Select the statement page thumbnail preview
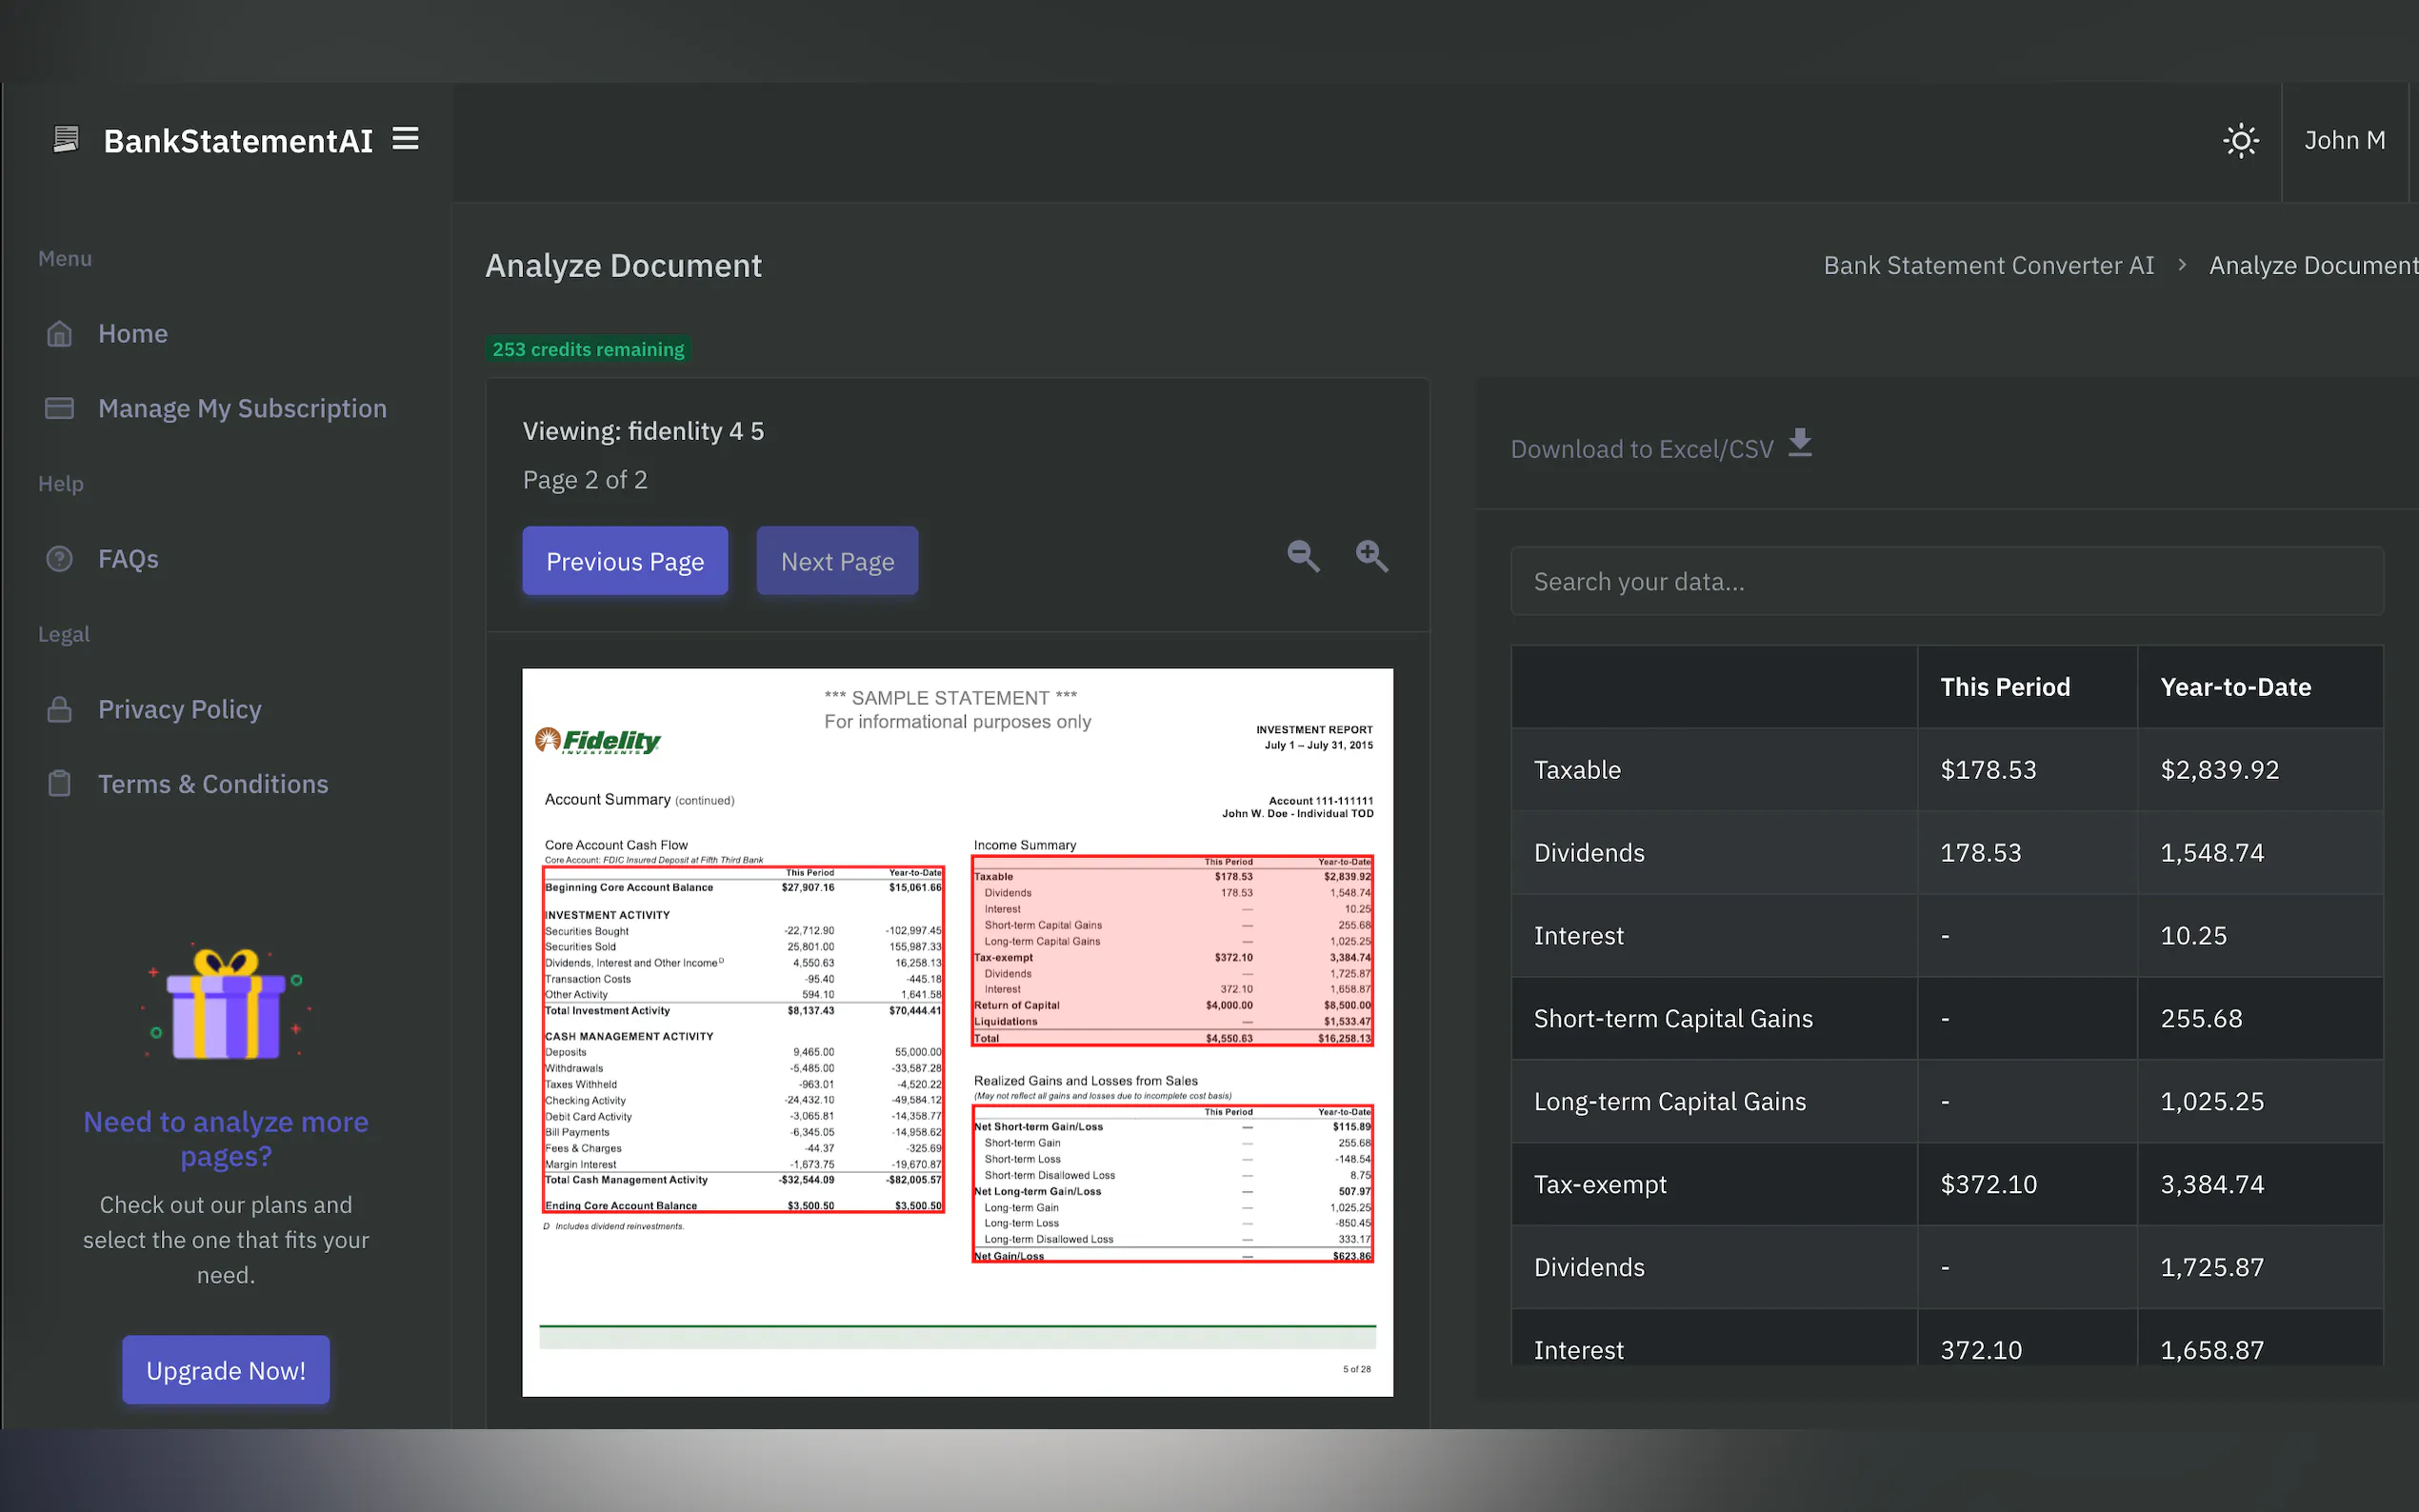The height and width of the screenshot is (1512, 2419). point(957,1030)
